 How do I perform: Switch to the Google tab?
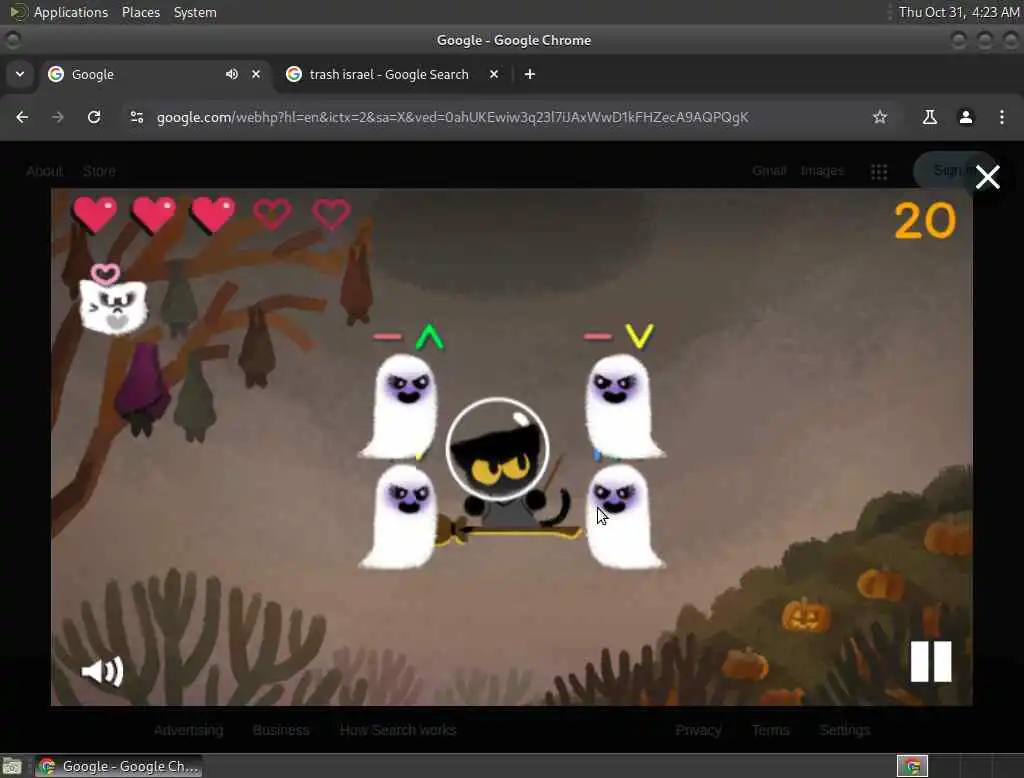coord(154,74)
